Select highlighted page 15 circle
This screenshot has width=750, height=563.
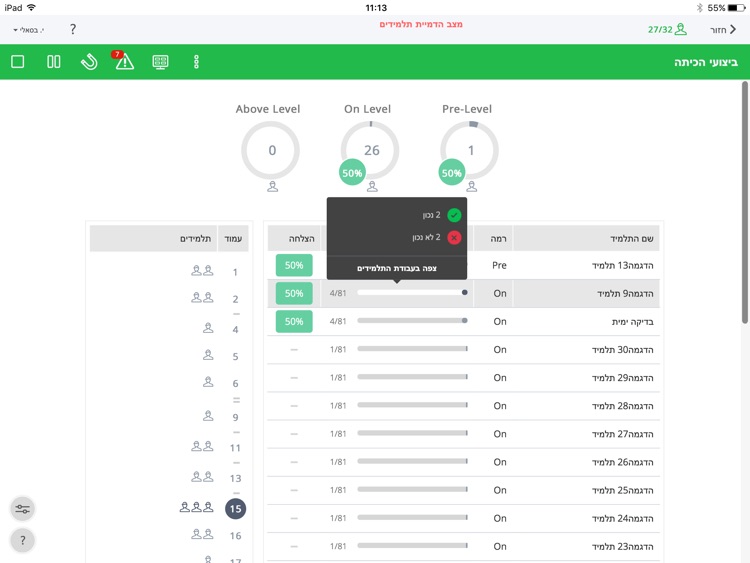click(x=235, y=509)
